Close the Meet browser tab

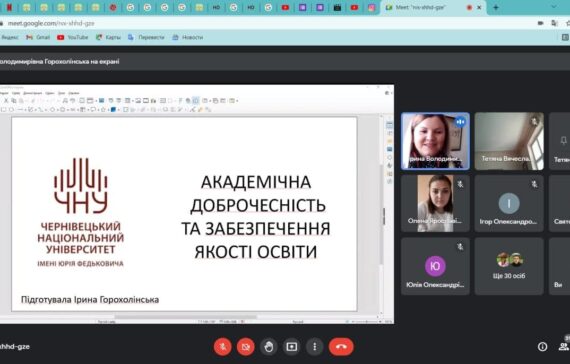[479, 7]
